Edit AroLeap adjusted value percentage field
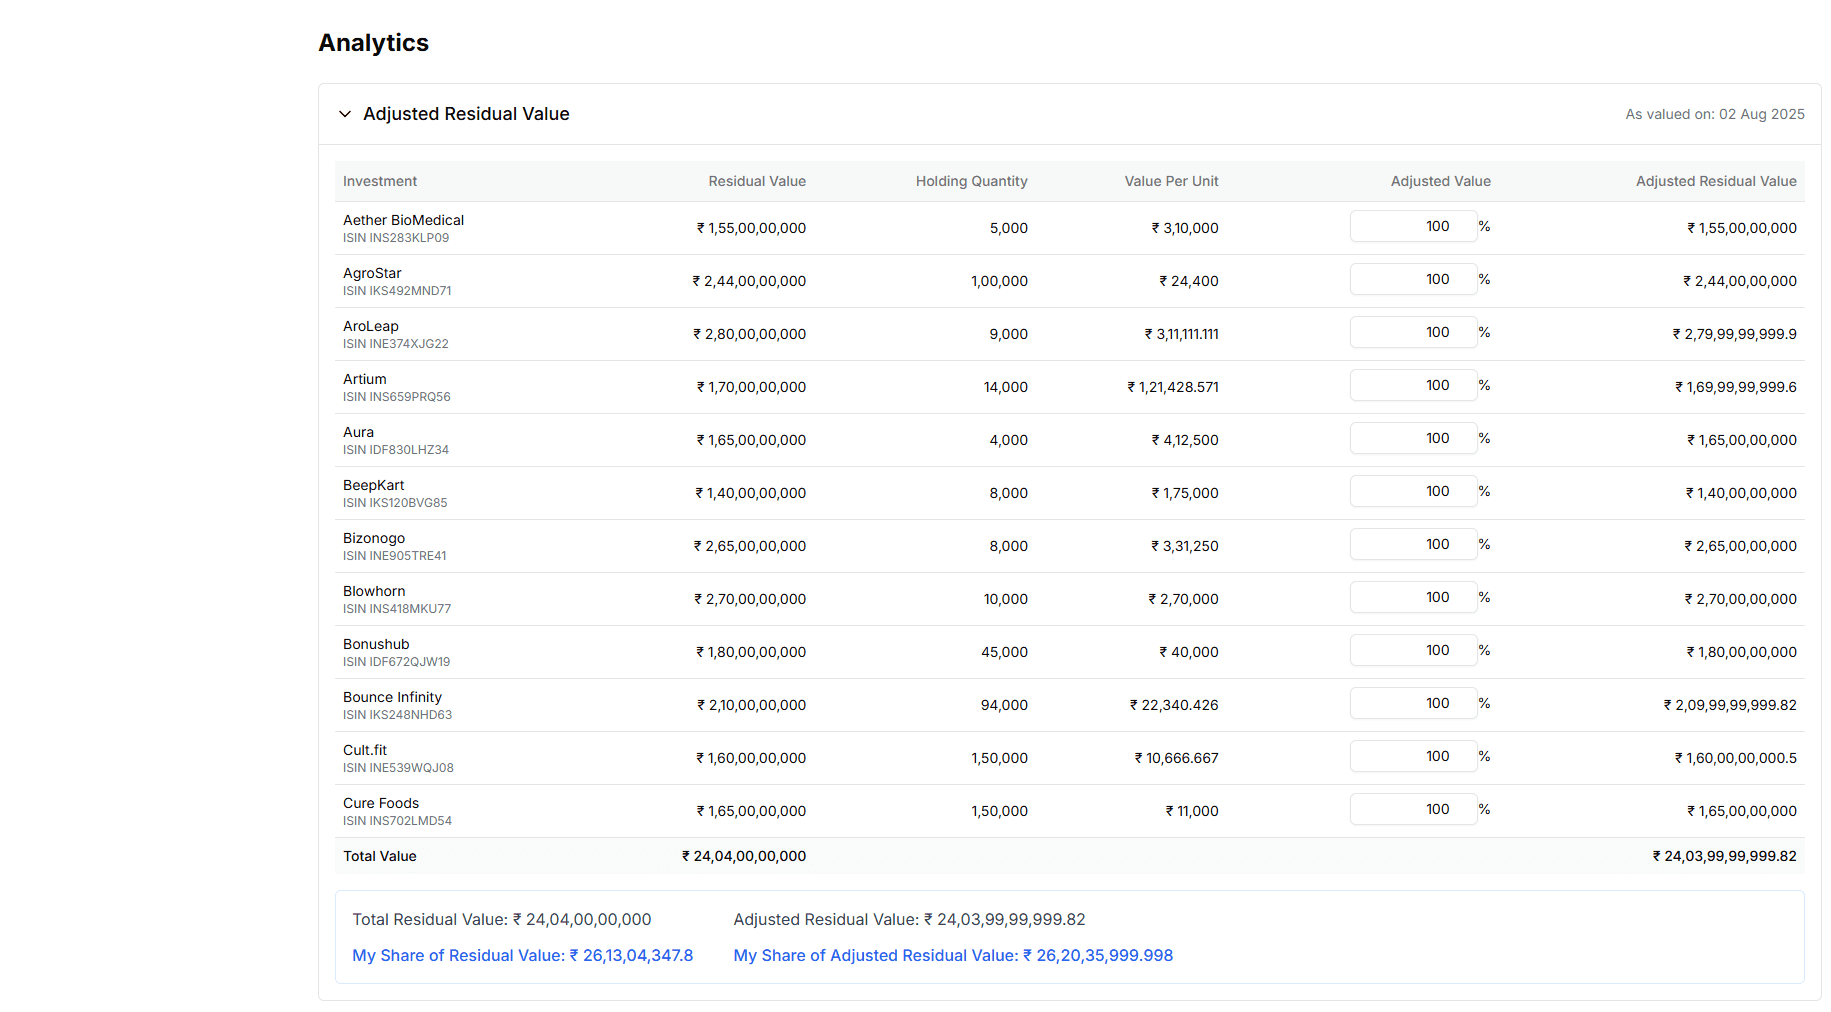The width and height of the screenshot is (1831, 1012). 1413,332
